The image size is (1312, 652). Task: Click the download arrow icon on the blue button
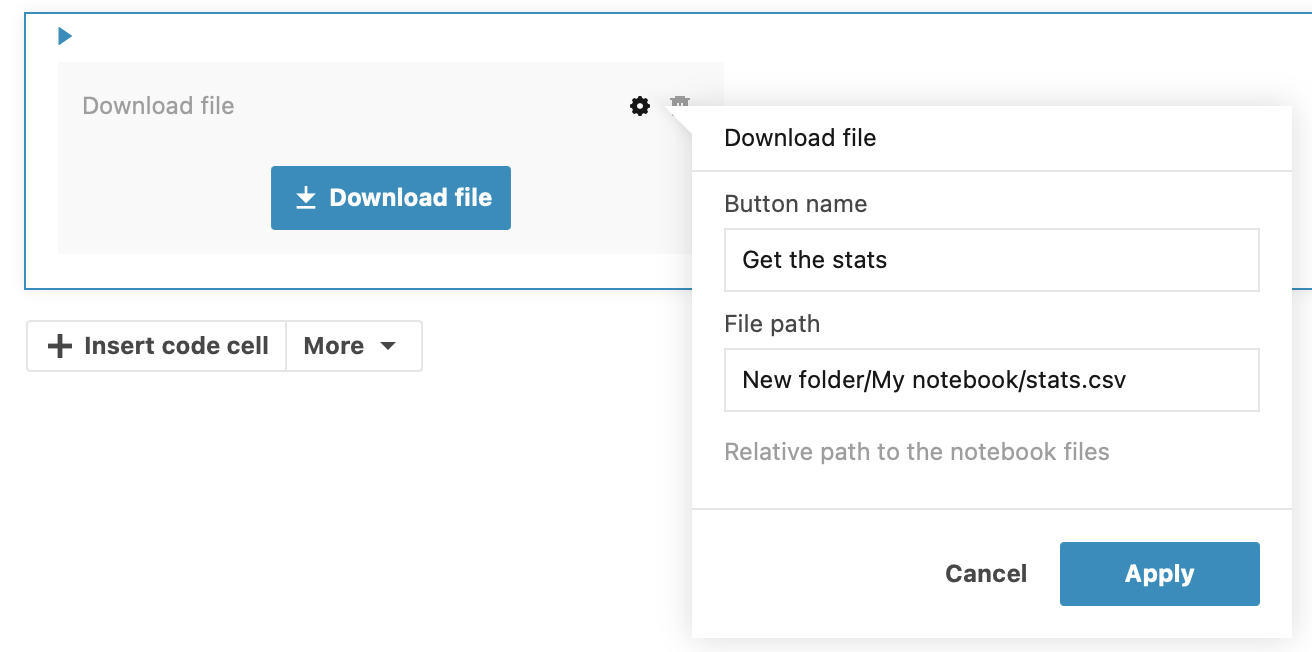pyautogui.click(x=305, y=197)
